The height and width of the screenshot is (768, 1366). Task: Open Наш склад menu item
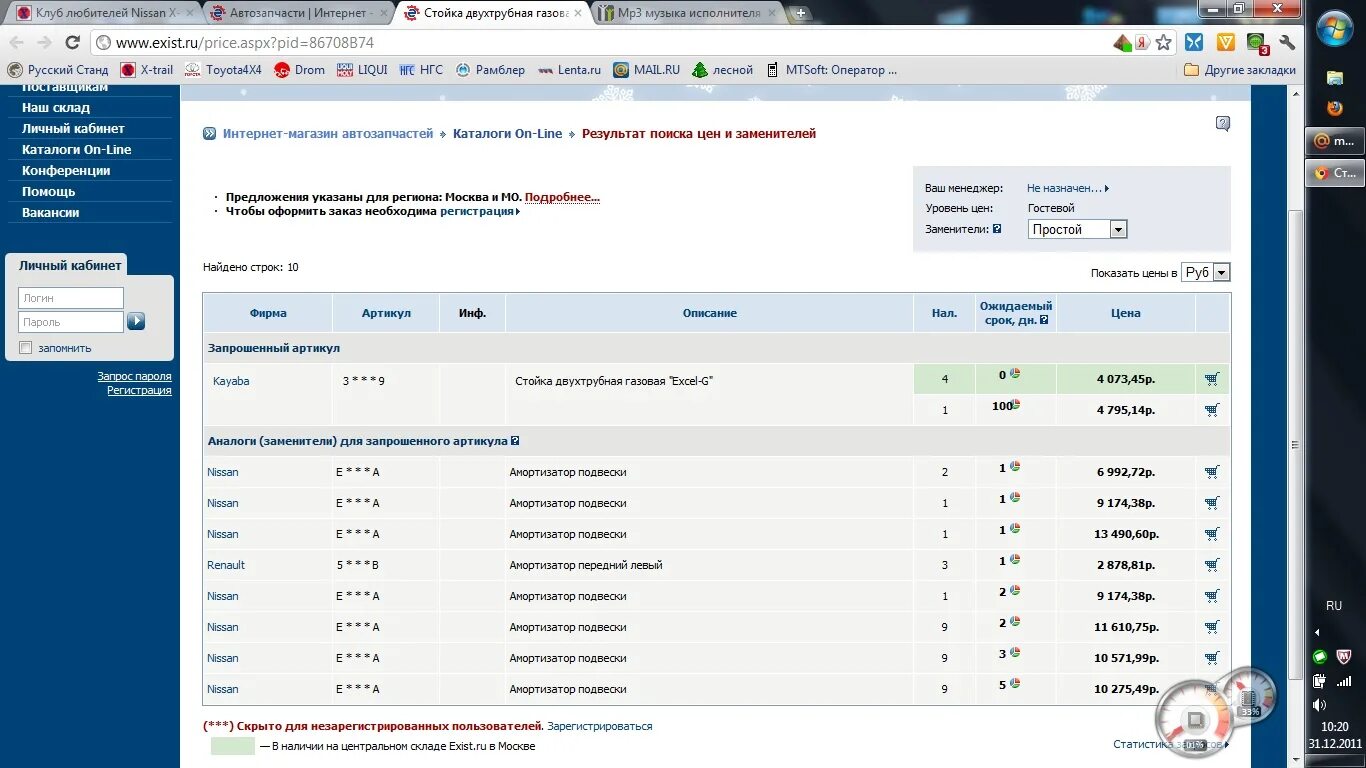point(56,107)
